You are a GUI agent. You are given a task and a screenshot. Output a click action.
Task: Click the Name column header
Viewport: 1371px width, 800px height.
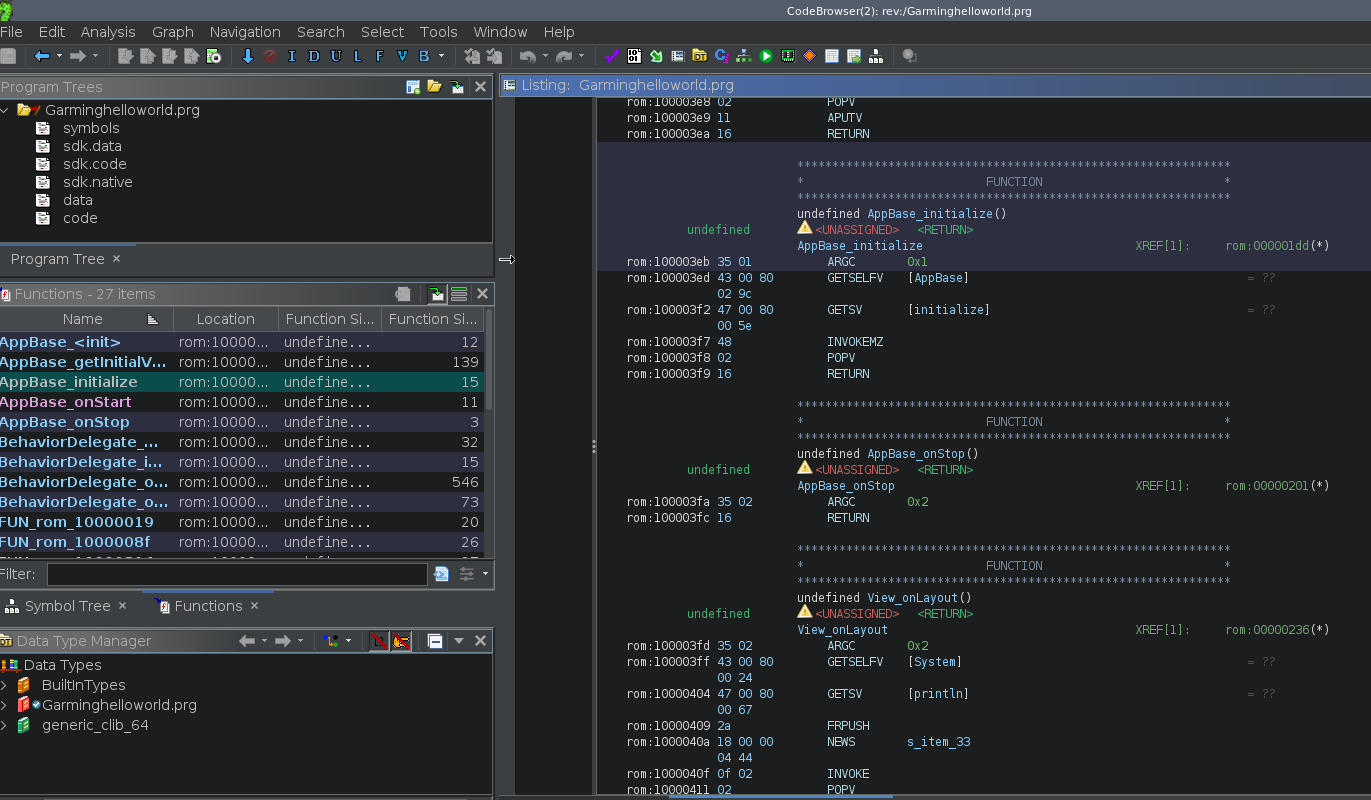click(82, 319)
